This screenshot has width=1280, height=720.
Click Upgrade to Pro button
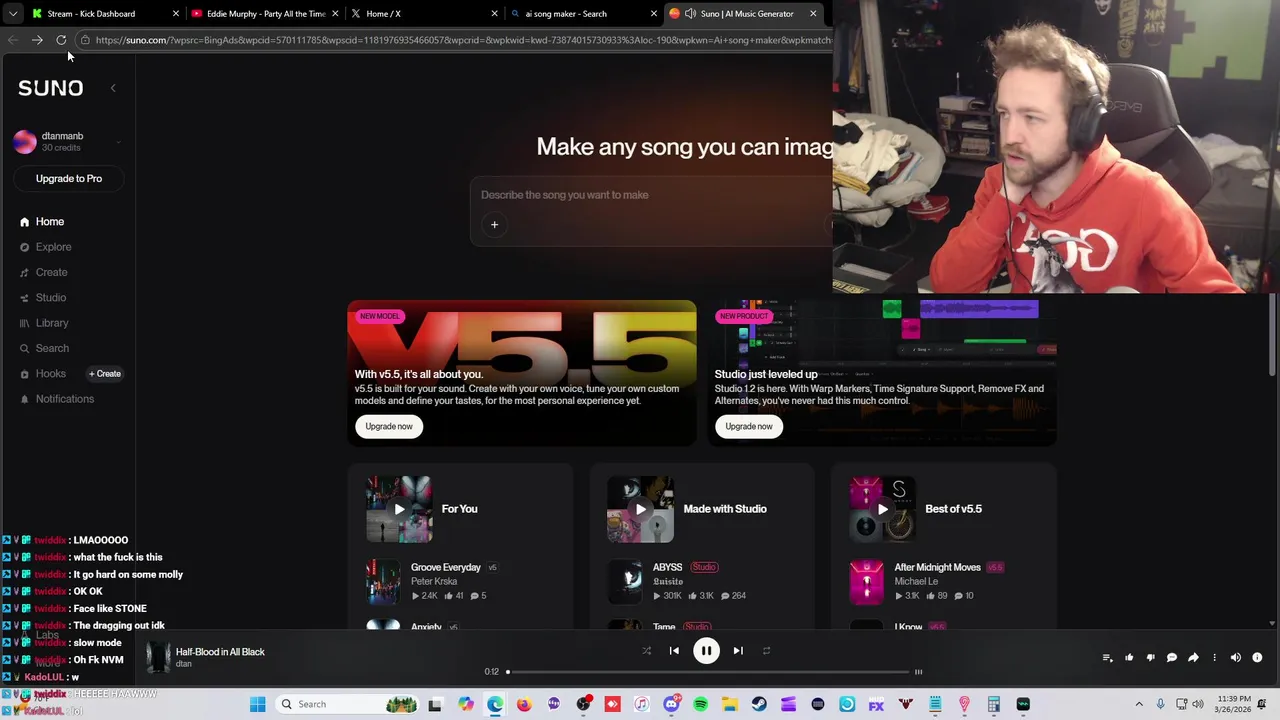[69, 179]
